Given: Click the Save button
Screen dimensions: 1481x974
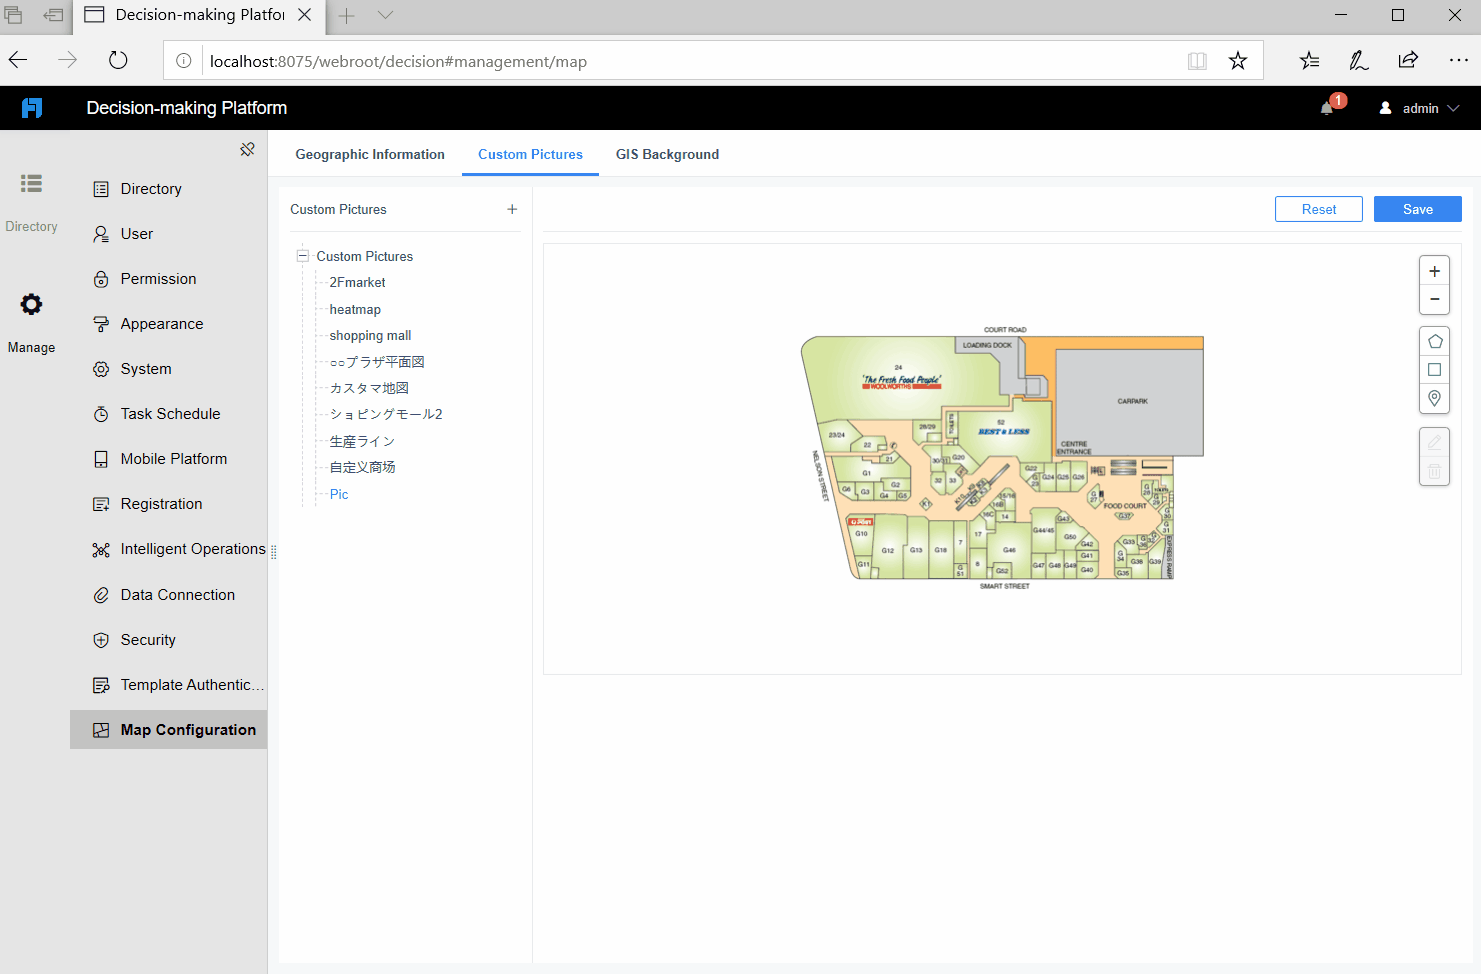Looking at the screenshot, I should [1418, 209].
